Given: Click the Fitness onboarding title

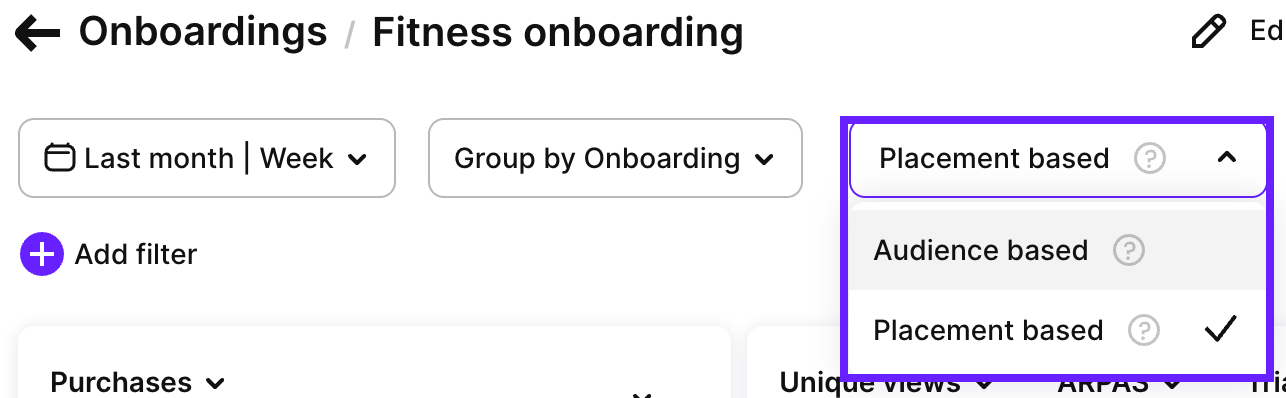Looking at the screenshot, I should point(558,32).
